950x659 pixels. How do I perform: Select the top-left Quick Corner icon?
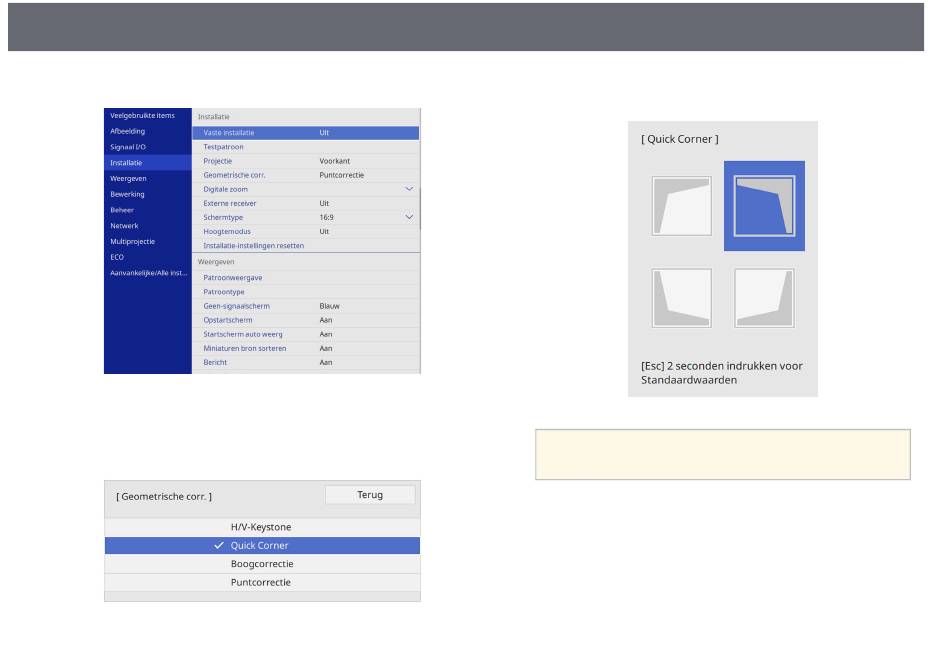pos(681,206)
